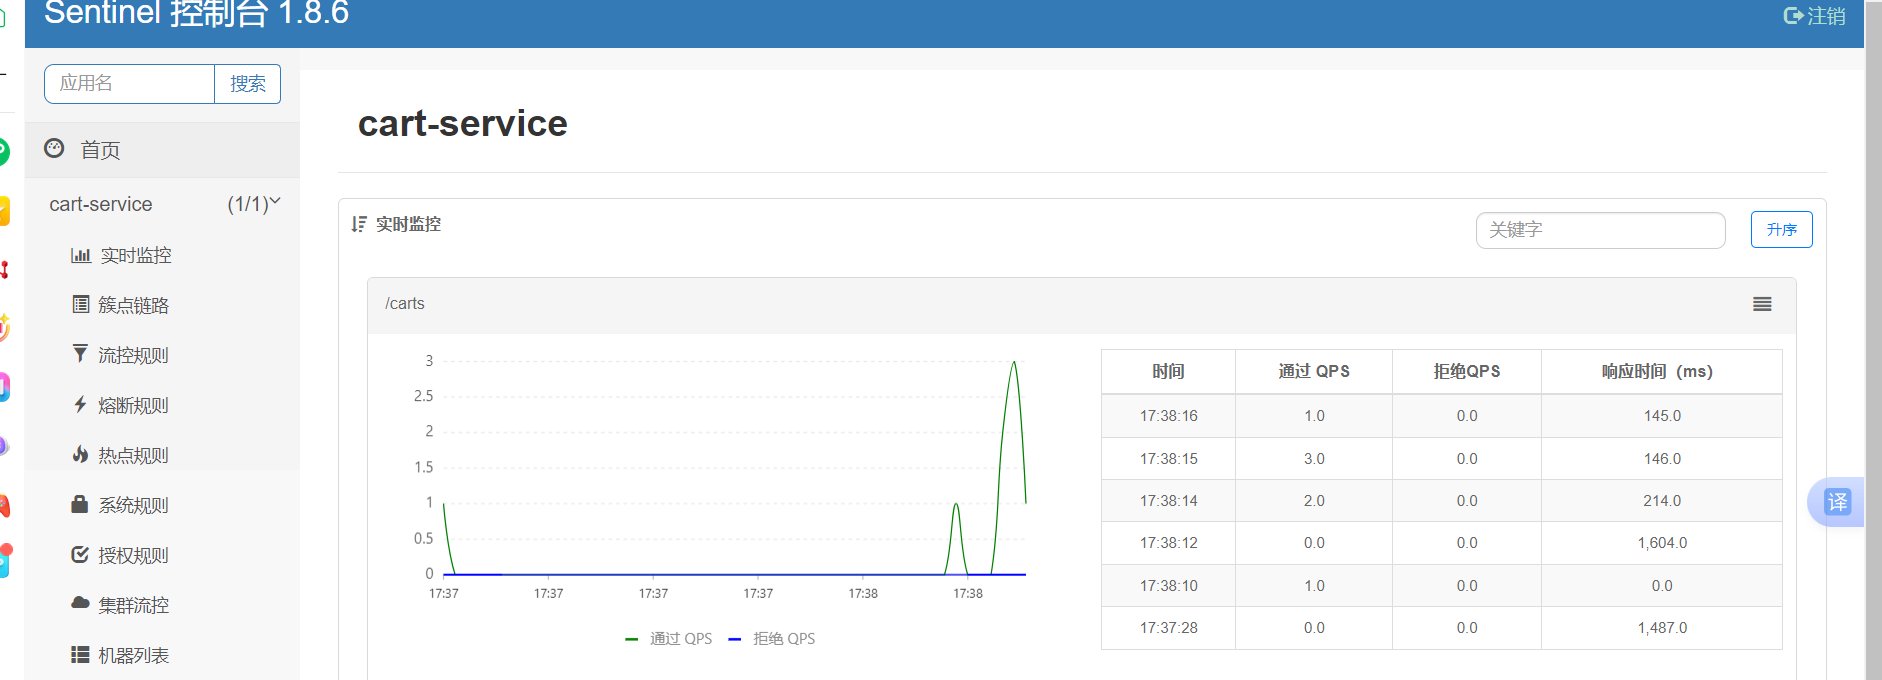
Task: Click the lightning bolt icon for 熔断规则
Action: (x=80, y=404)
